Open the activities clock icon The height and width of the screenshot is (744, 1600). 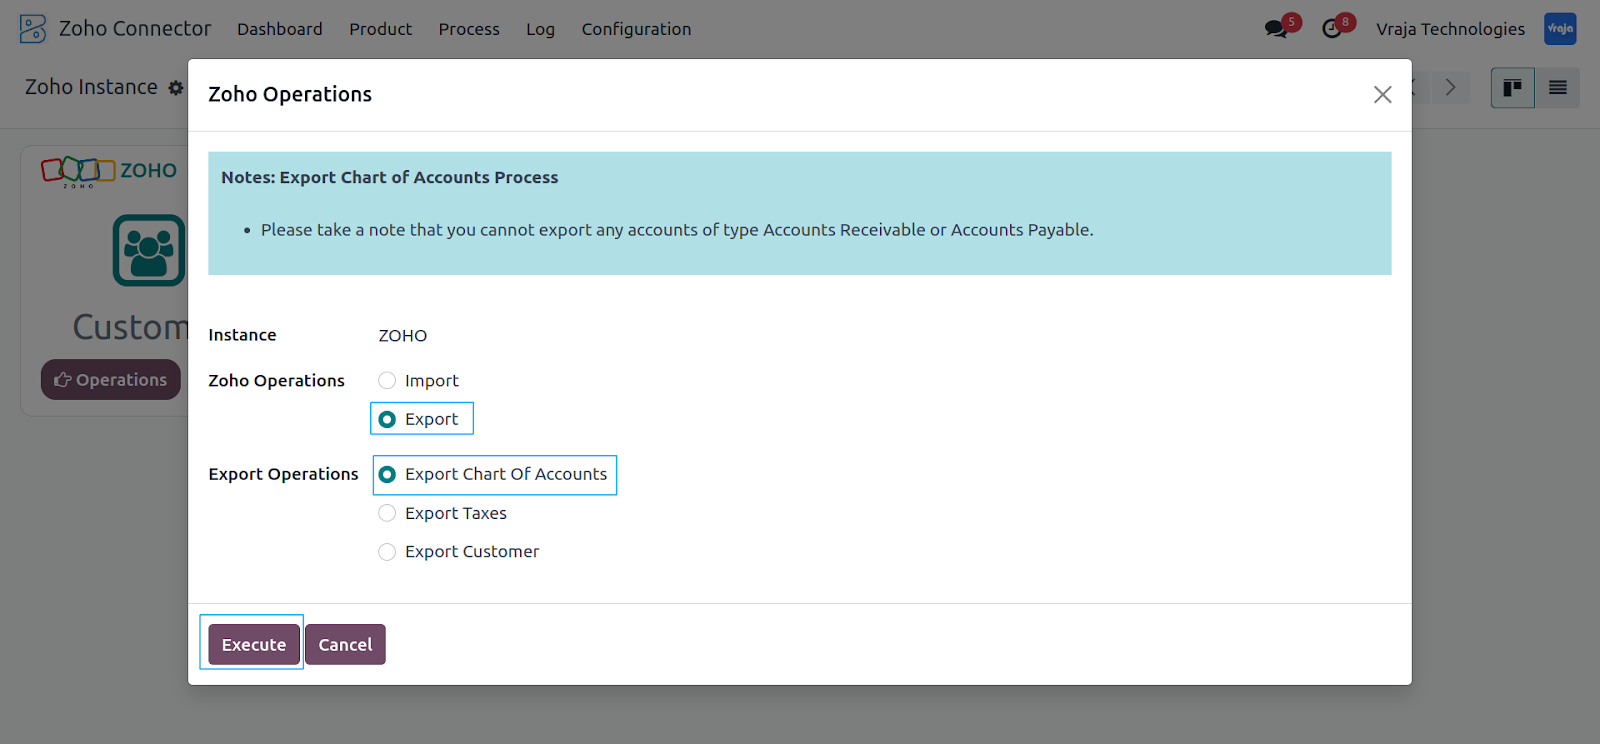(x=1332, y=29)
